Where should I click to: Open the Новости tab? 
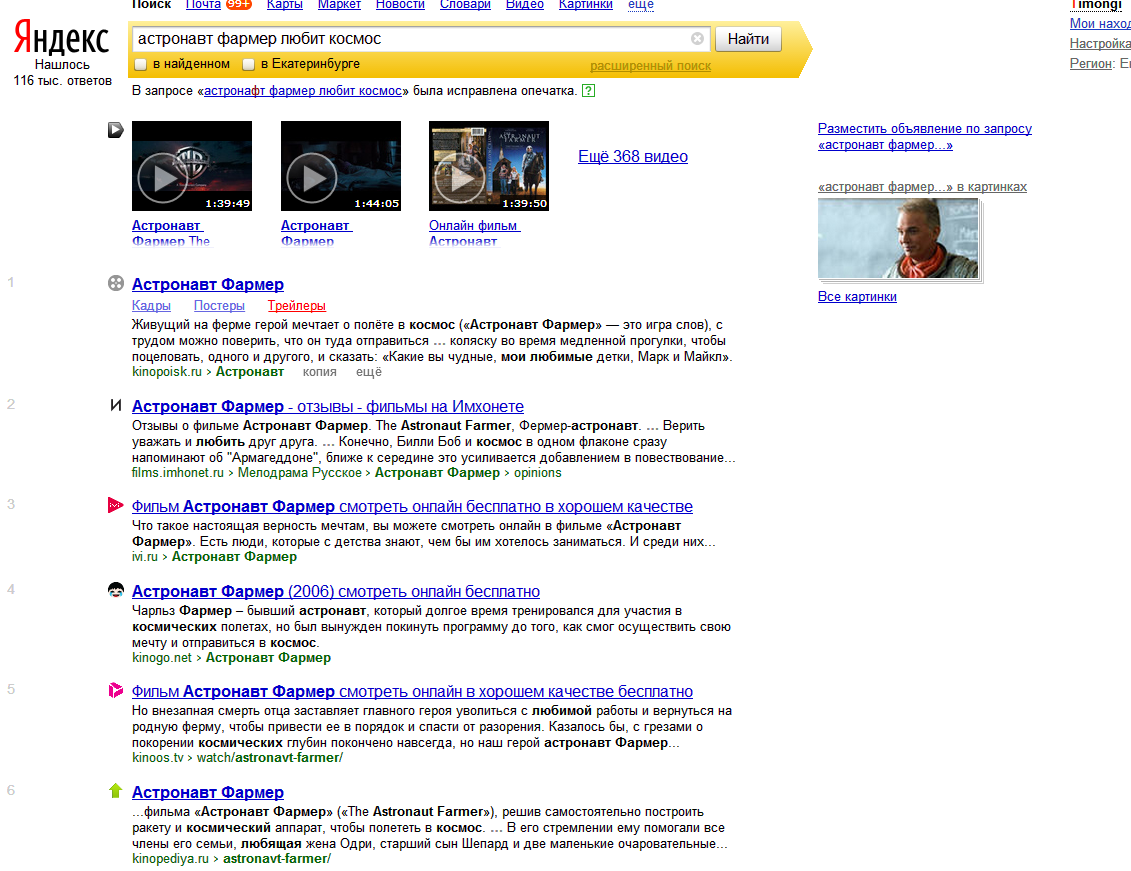tap(400, 4)
